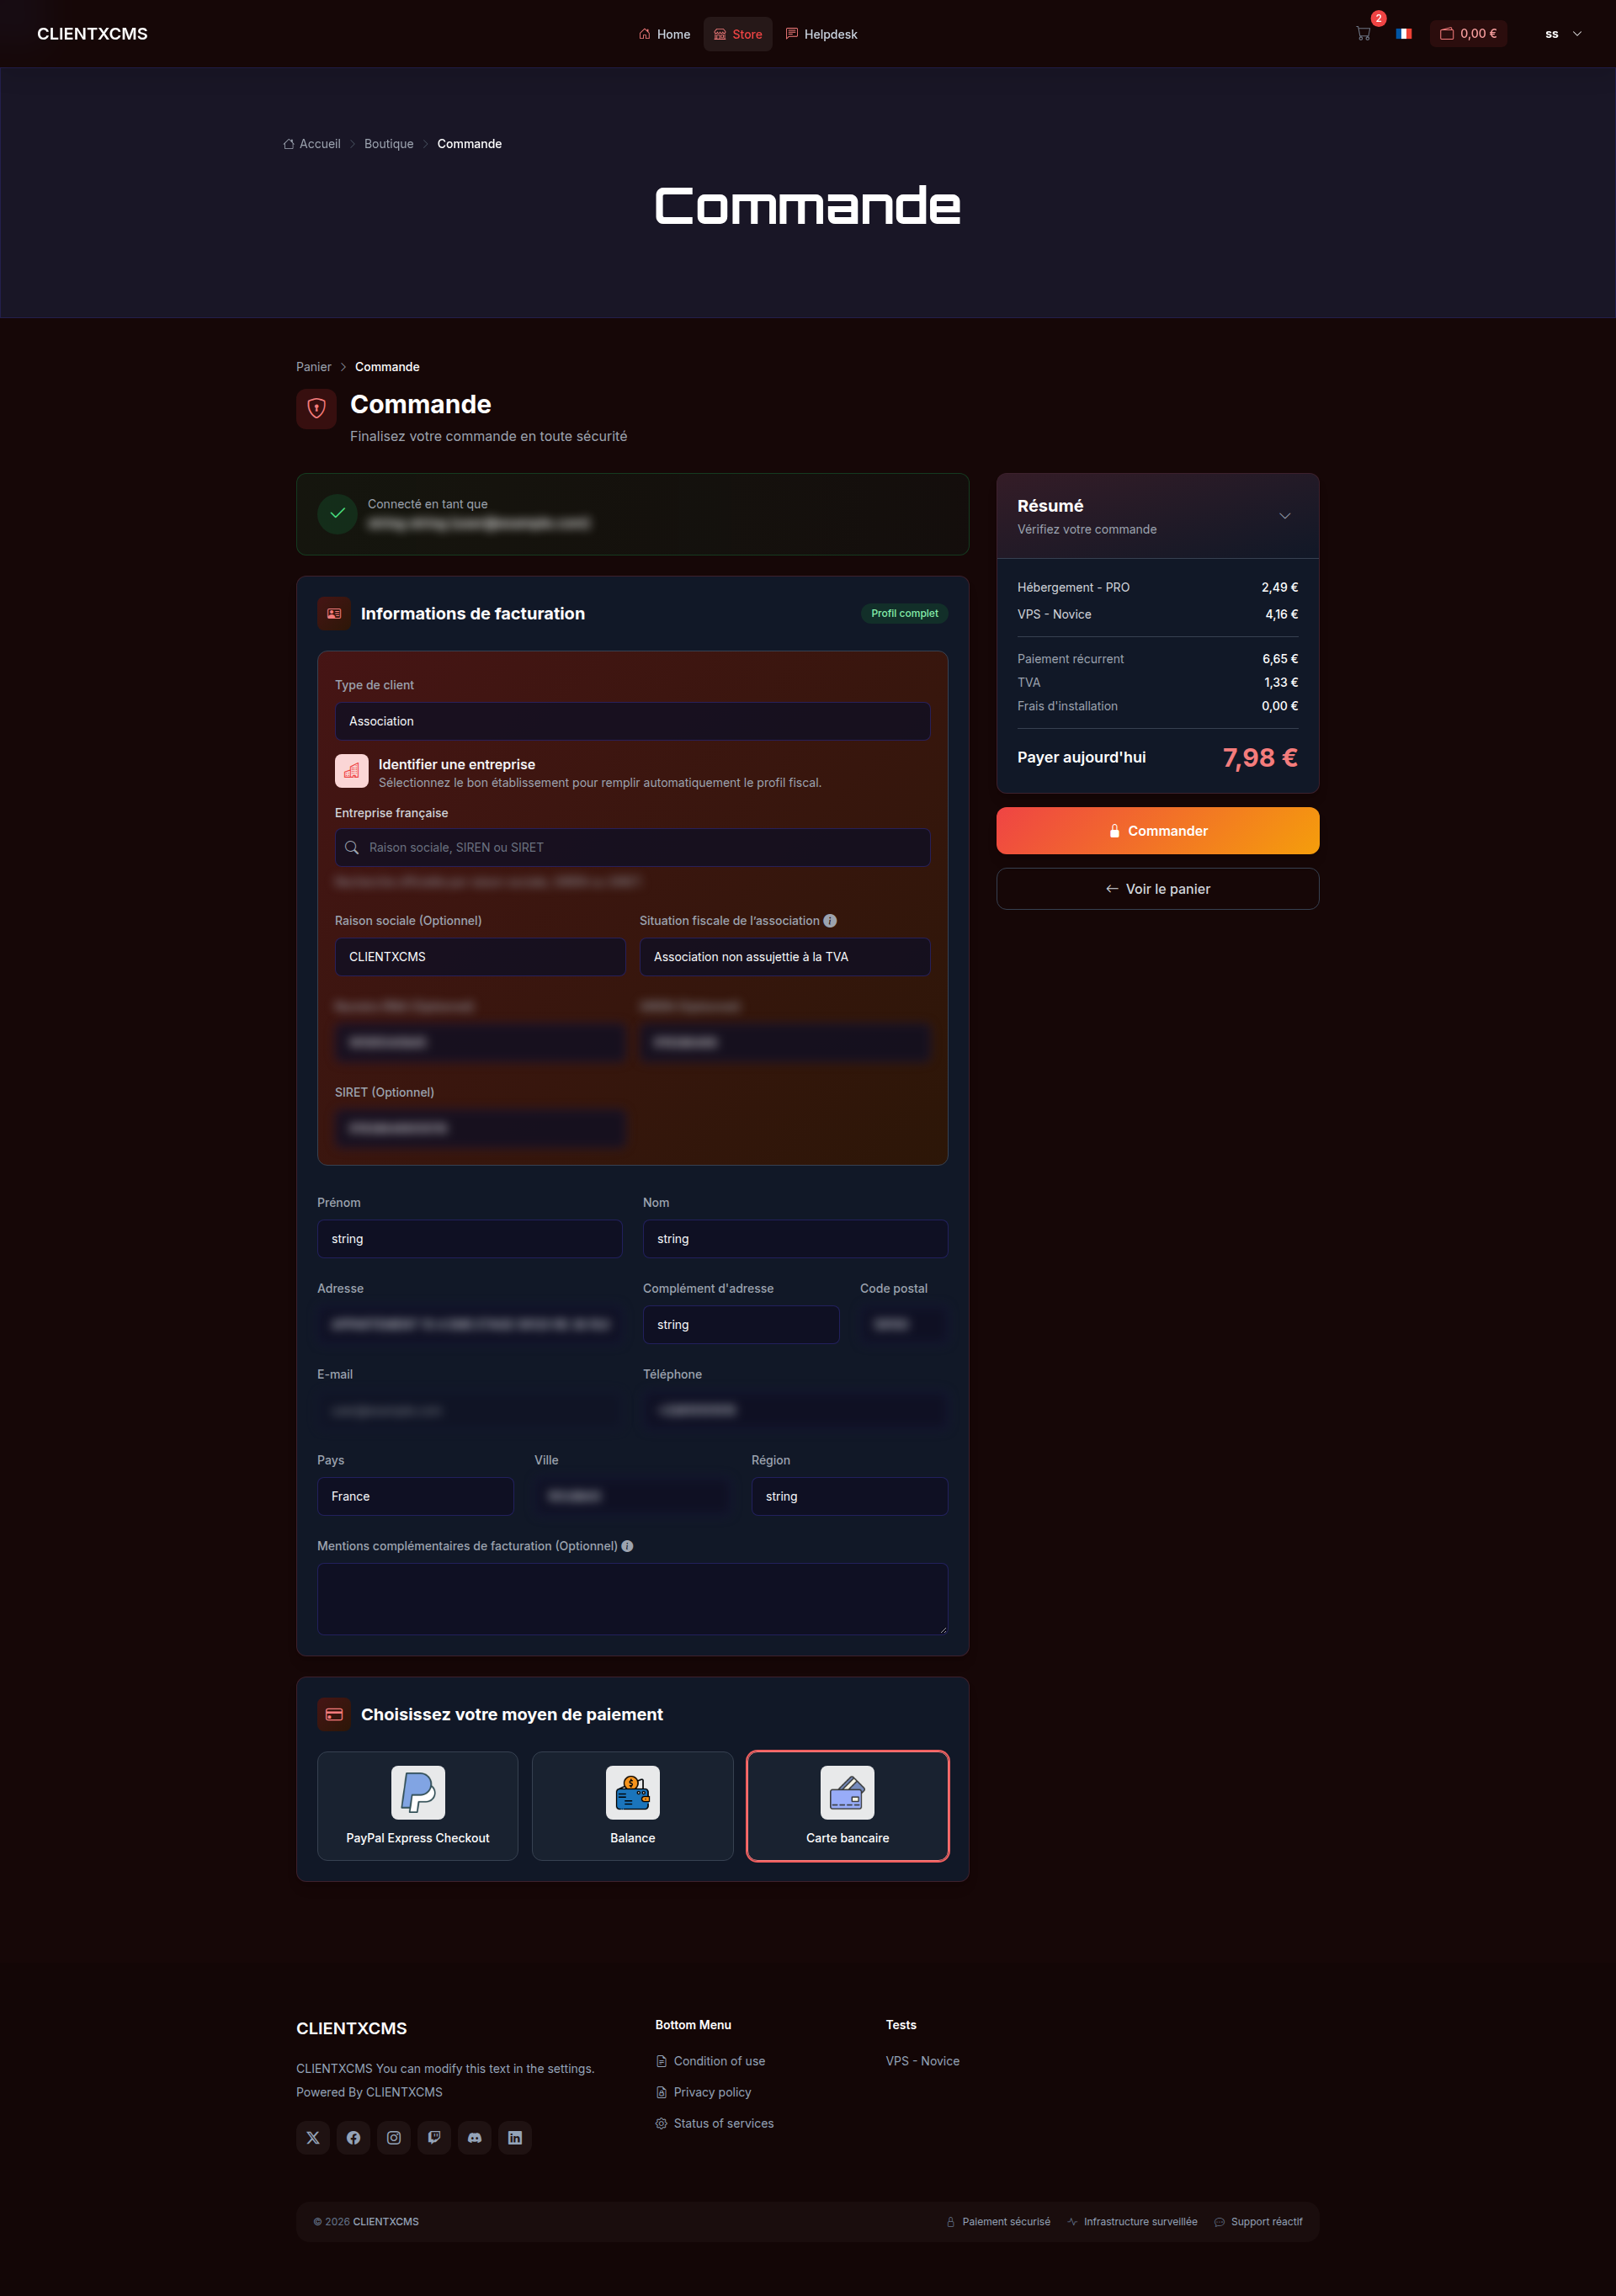Click the Profil complet badge
Image resolution: width=1616 pixels, height=2296 pixels.
(x=904, y=614)
